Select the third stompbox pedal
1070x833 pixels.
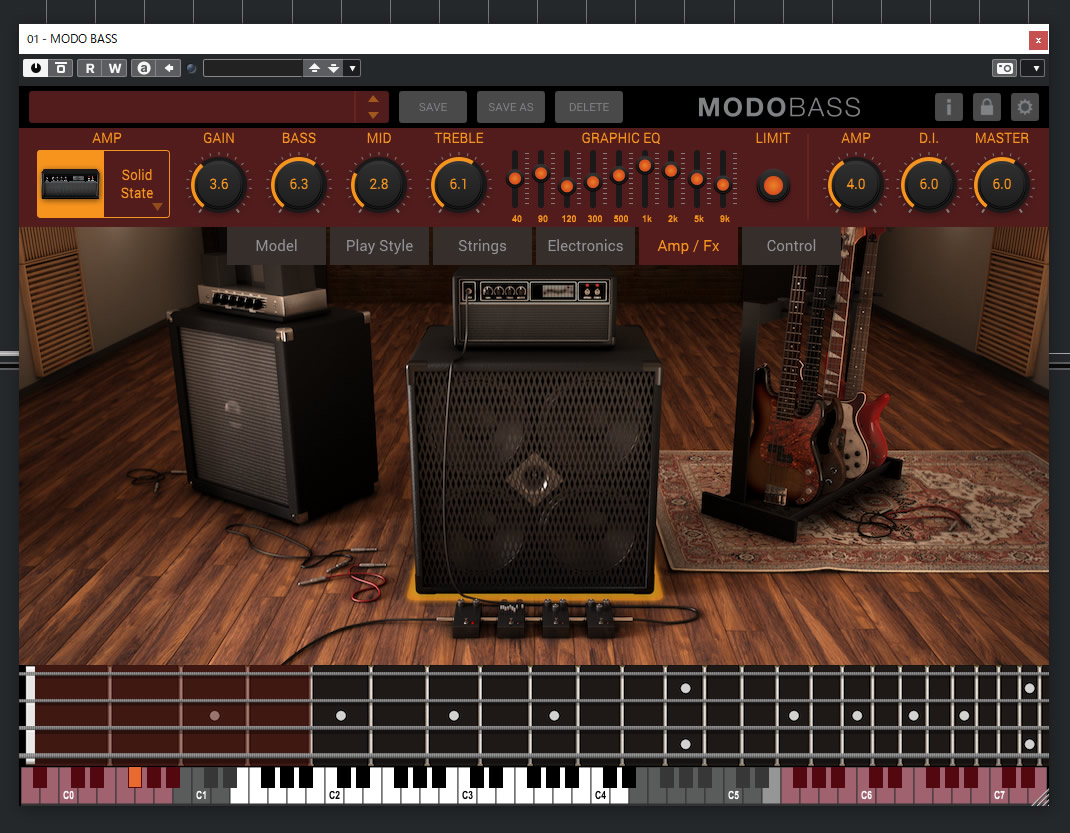(x=556, y=618)
